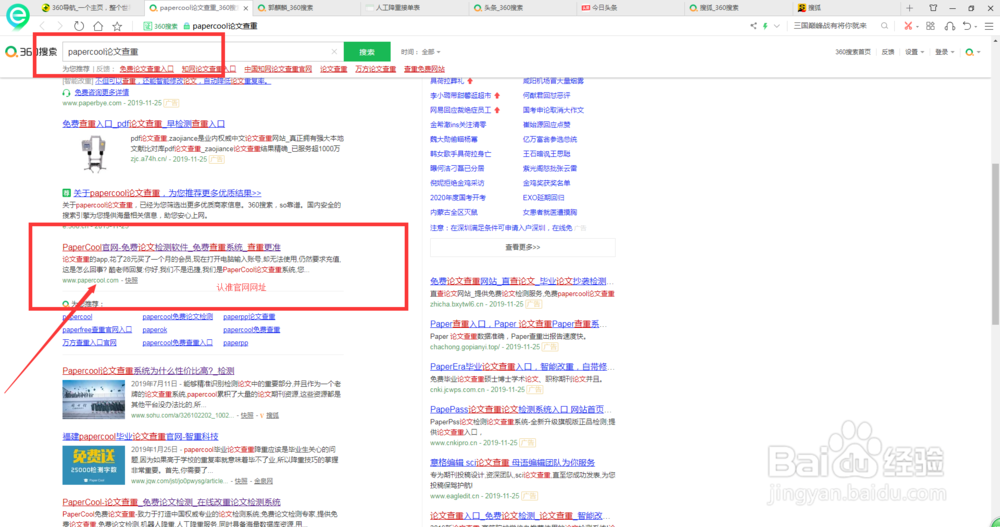
Task: Go back with the back arrow
Action: coord(42,26)
